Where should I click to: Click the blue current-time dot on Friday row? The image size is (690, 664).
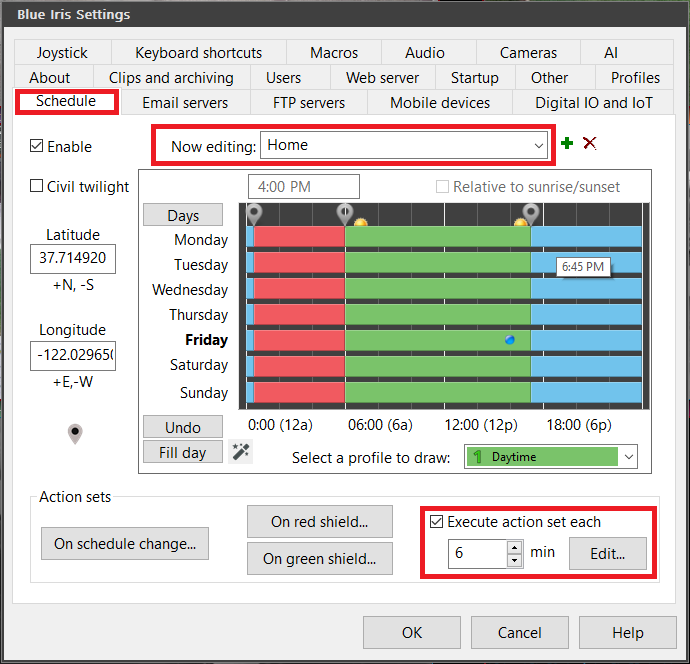click(x=510, y=340)
